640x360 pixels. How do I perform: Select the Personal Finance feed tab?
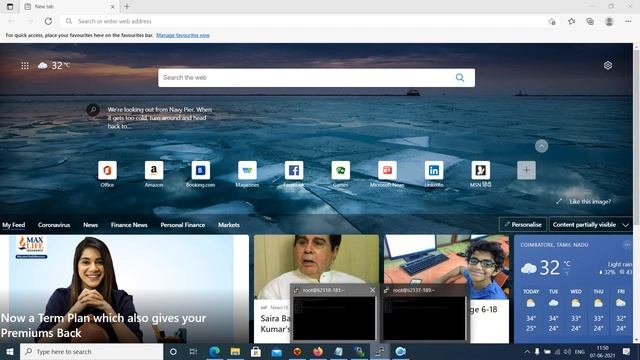tap(183, 225)
